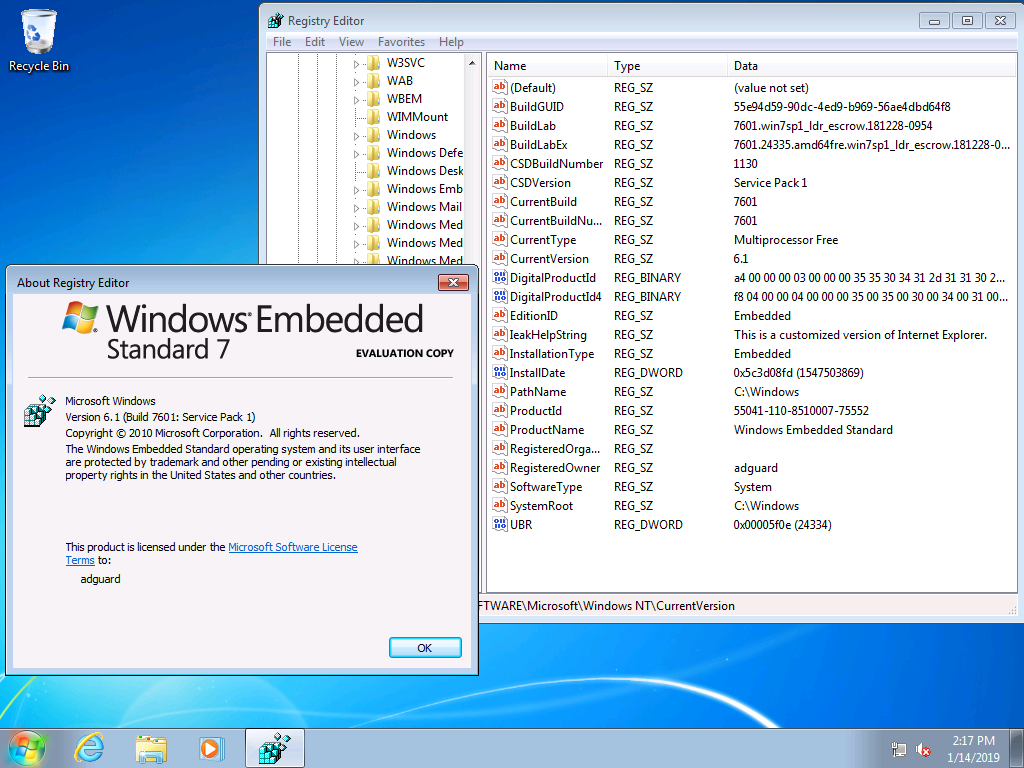Image resolution: width=1024 pixels, height=768 pixels.
Task: Open the Edit menu
Action: 315,42
